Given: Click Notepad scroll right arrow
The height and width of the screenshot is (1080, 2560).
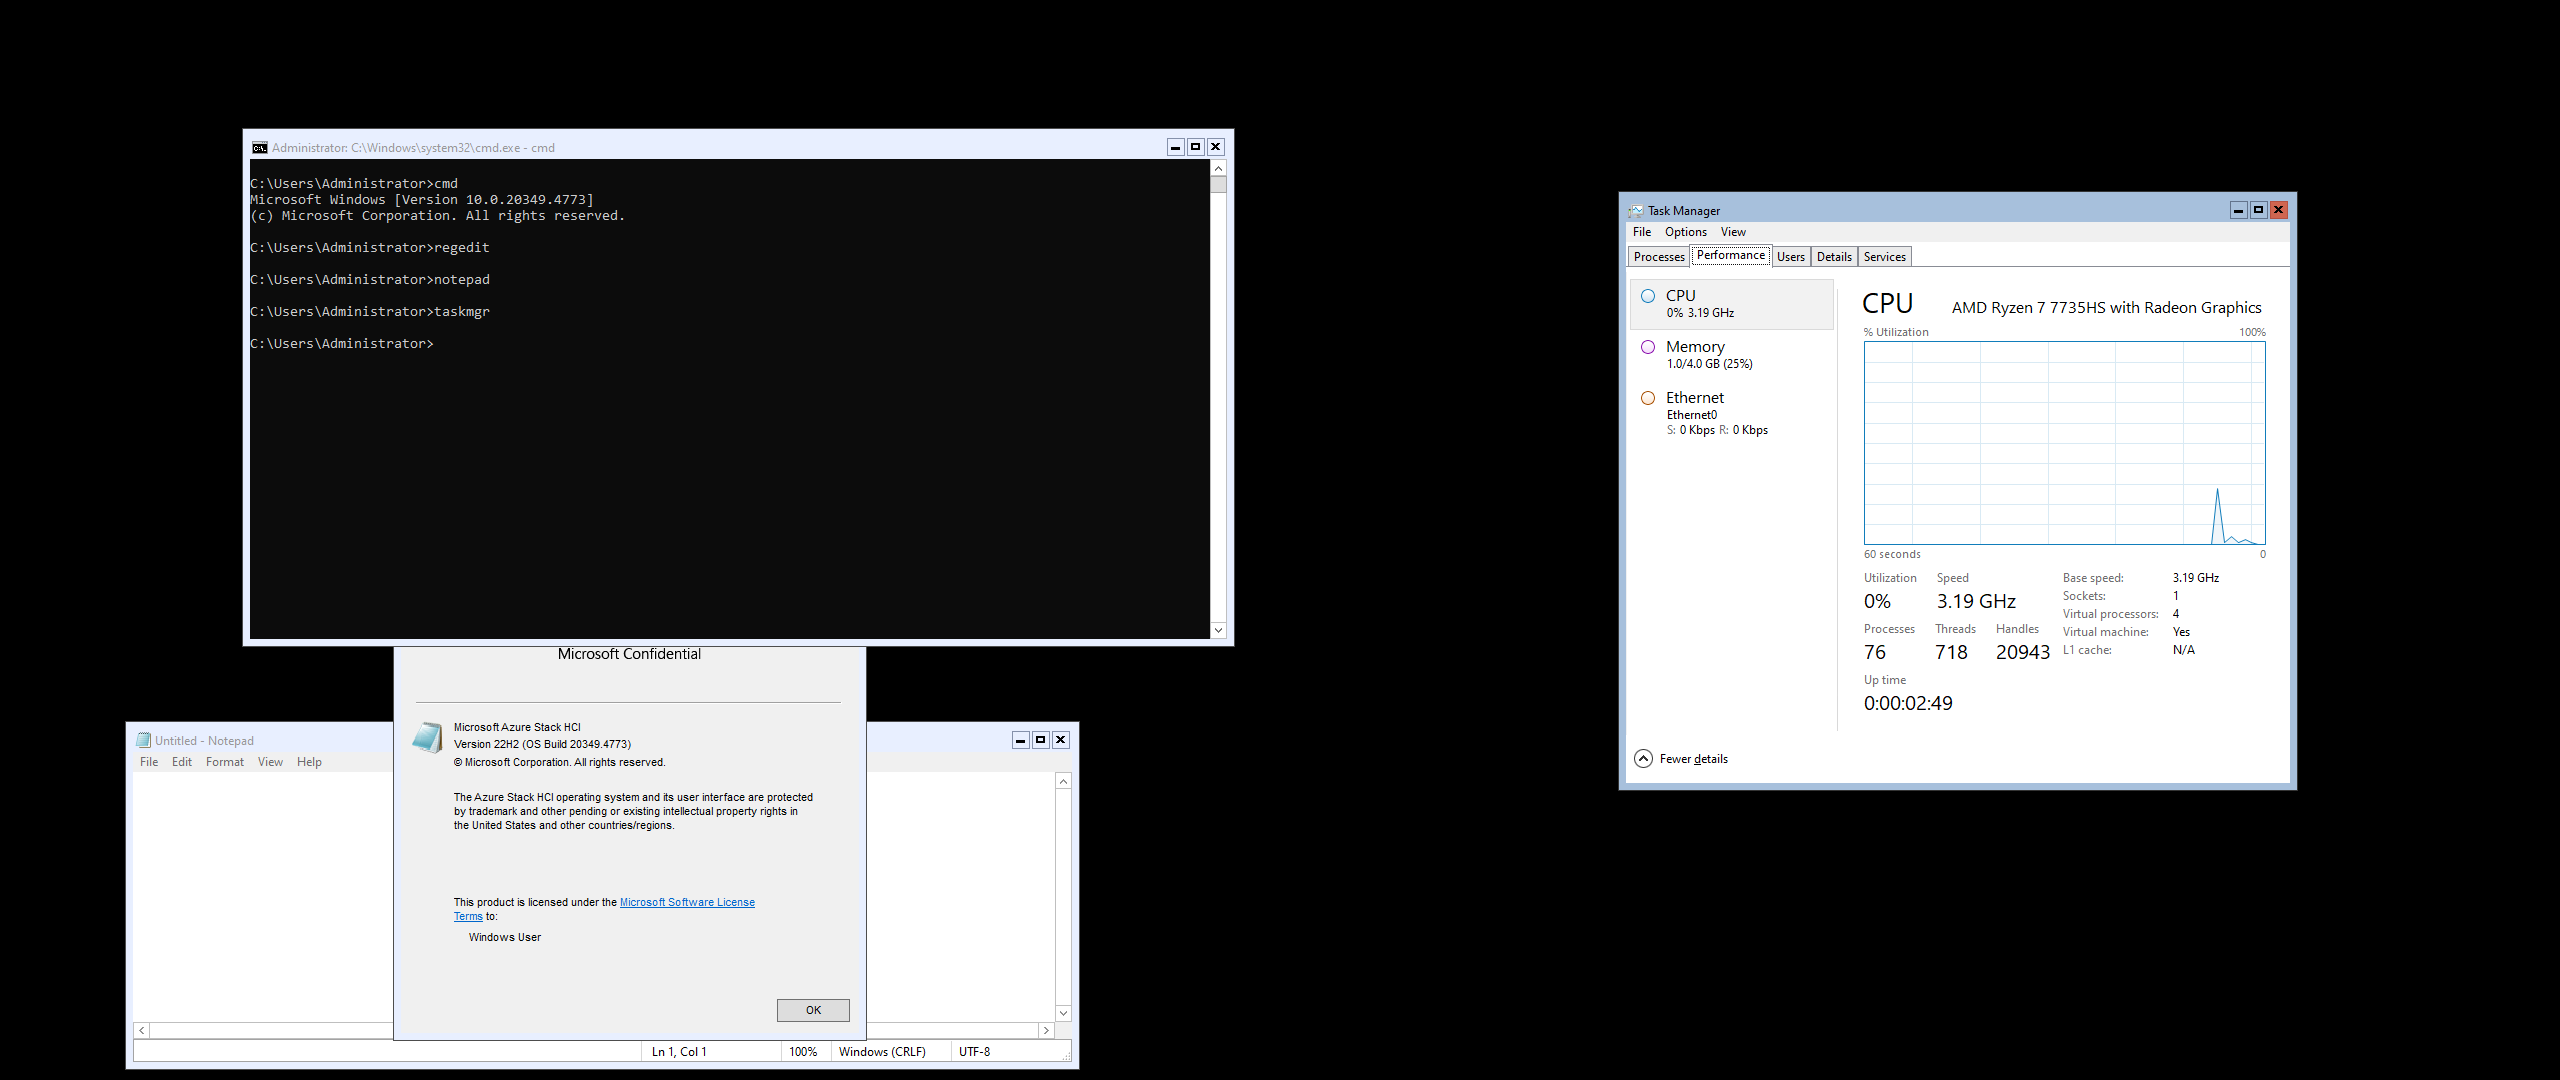Looking at the screenshot, I should (x=1046, y=1030).
